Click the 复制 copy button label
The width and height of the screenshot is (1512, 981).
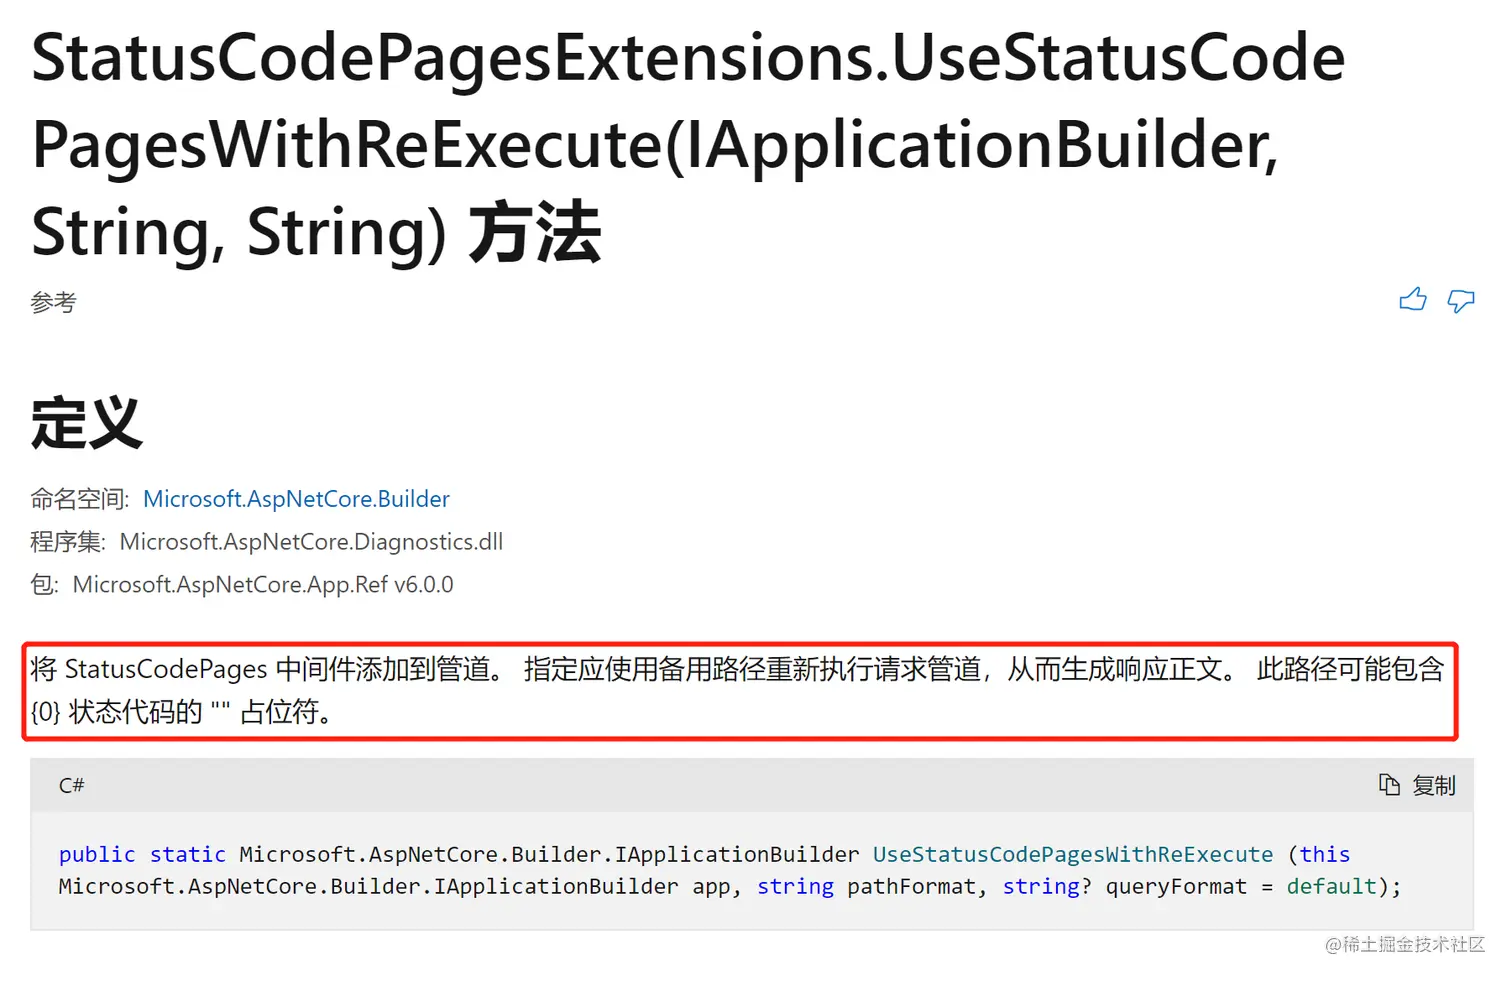pos(1434,786)
